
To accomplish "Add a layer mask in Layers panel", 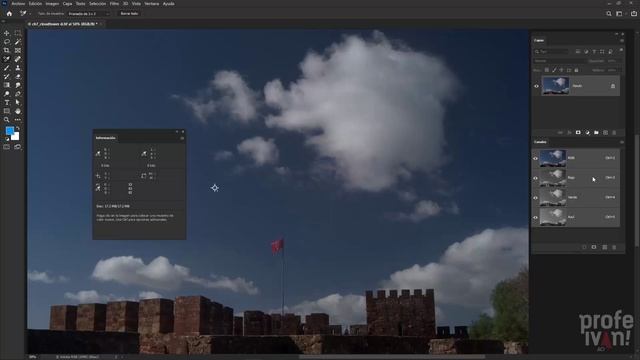I will [578, 133].
